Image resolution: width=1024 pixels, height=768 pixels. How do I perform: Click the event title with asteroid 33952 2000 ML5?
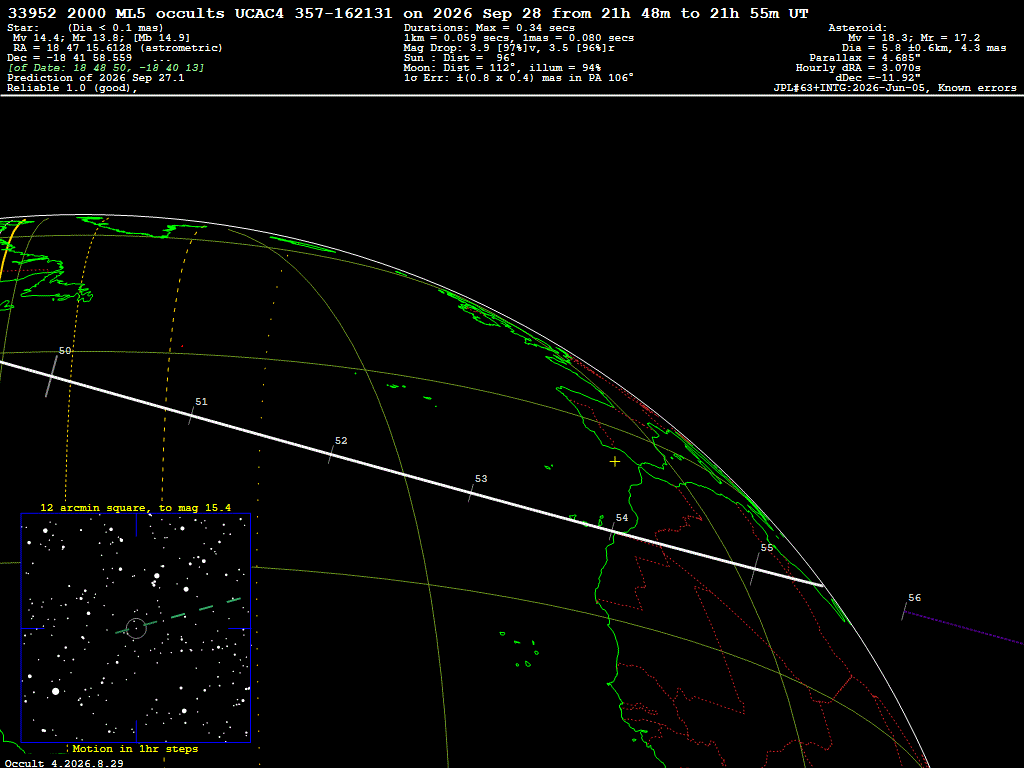pos(408,13)
